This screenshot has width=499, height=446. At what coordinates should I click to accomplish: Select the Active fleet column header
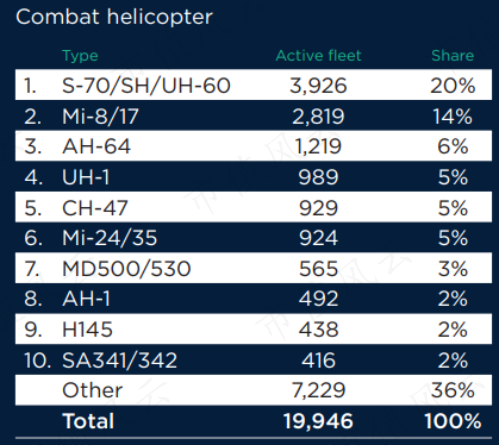[x=318, y=55]
